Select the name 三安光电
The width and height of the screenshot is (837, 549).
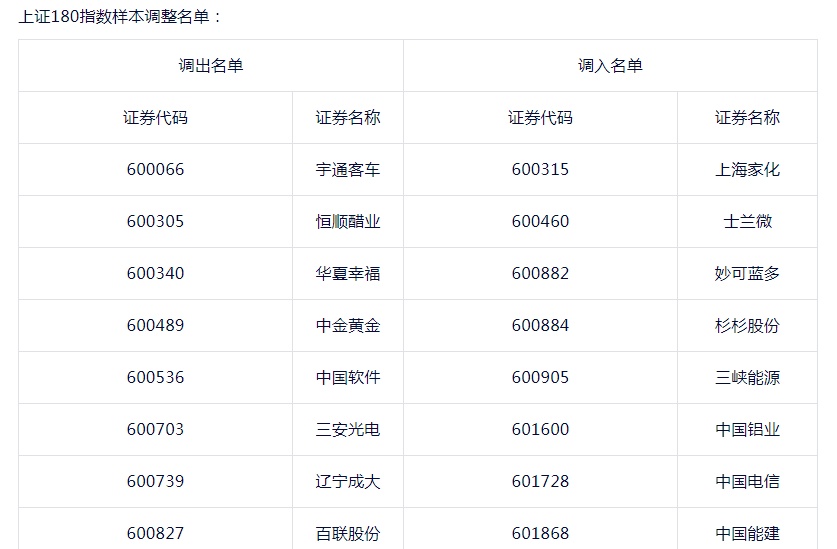tap(348, 429)
